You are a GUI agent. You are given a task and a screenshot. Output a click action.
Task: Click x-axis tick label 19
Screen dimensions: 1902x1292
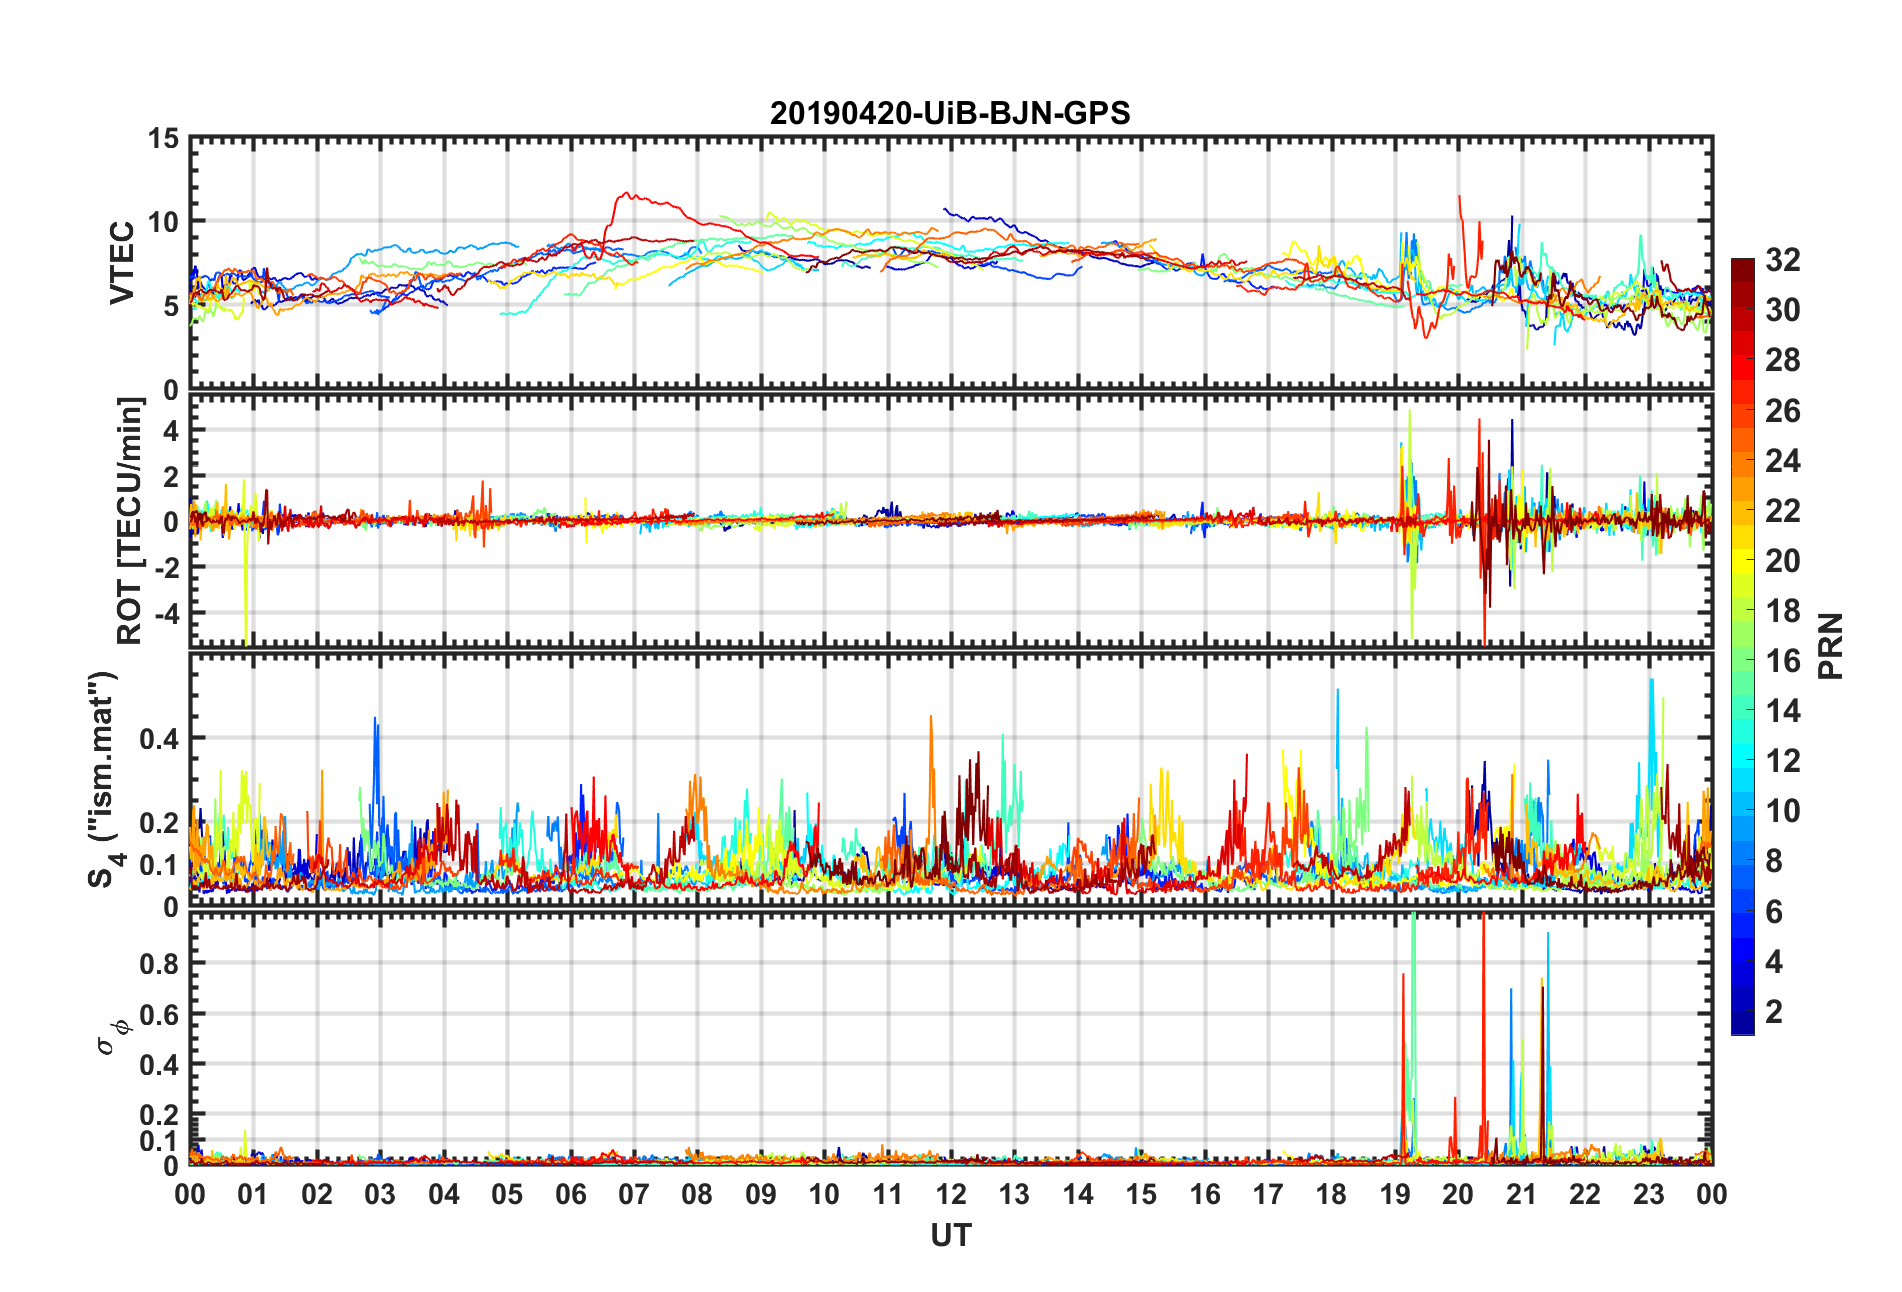click(x=1395, y=1194)
